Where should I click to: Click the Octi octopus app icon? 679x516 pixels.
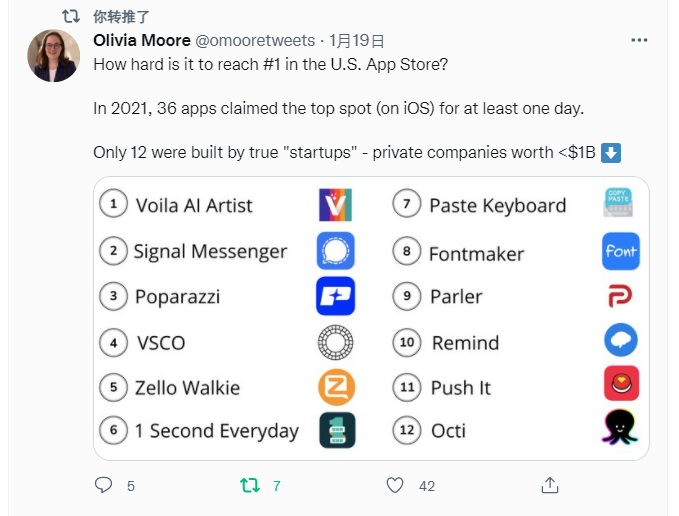coord(621,428)
